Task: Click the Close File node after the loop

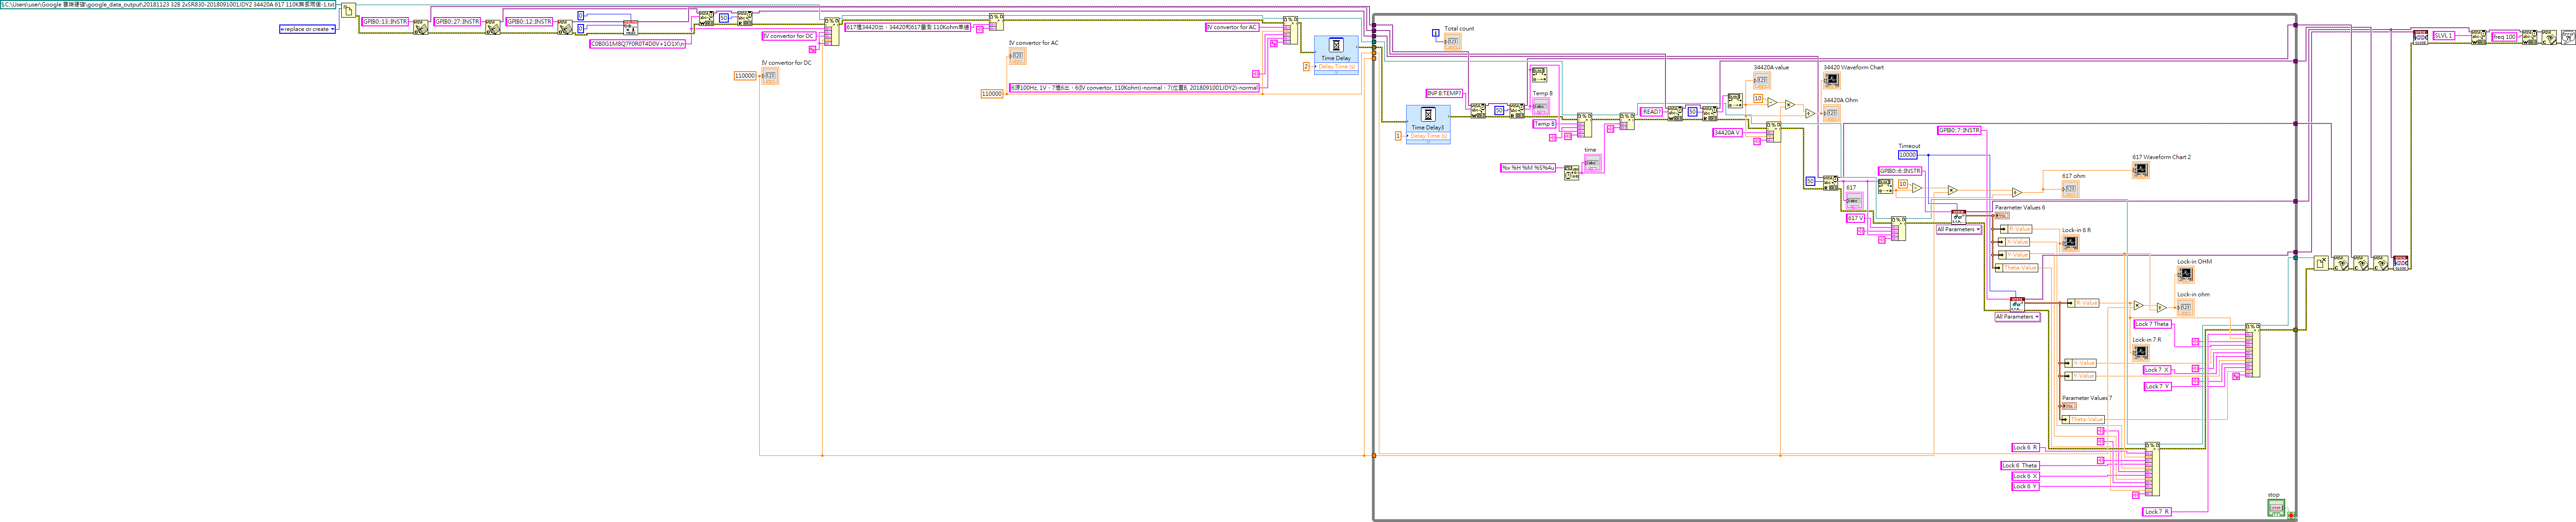Action: tap(2321, 263)
